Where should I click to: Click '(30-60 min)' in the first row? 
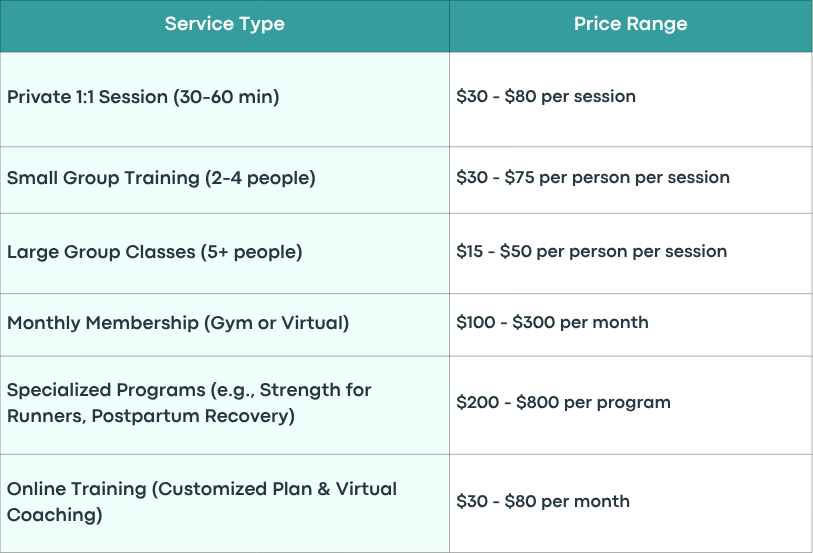tap(226, 97)
